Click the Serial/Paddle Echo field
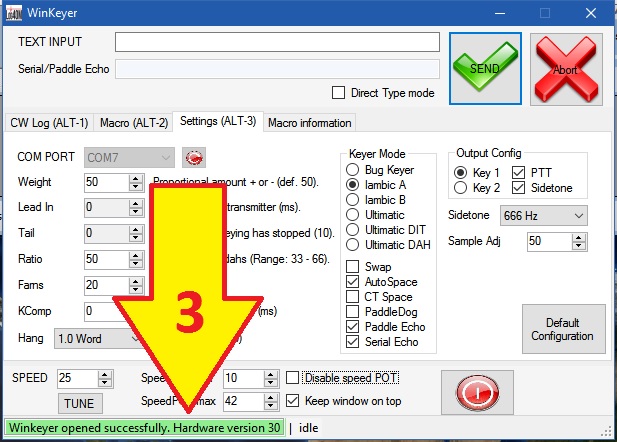 [x=277, y=69]
